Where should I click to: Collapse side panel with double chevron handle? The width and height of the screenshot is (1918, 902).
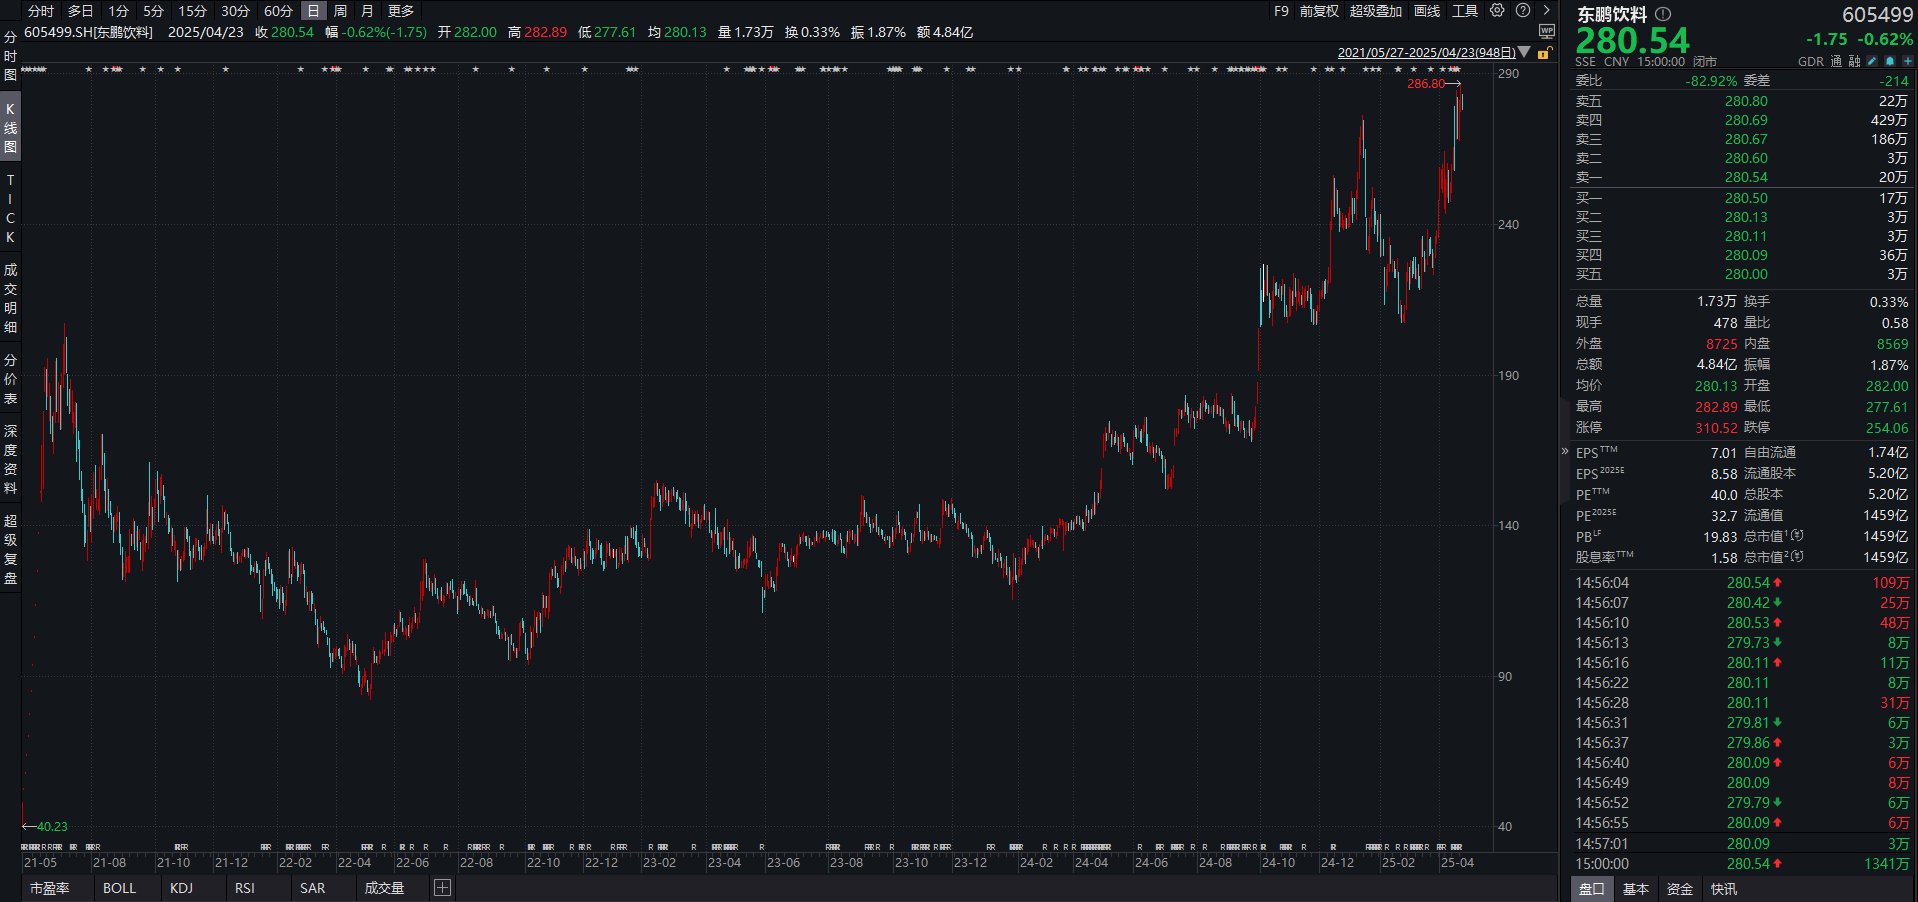coord(1564,452)
